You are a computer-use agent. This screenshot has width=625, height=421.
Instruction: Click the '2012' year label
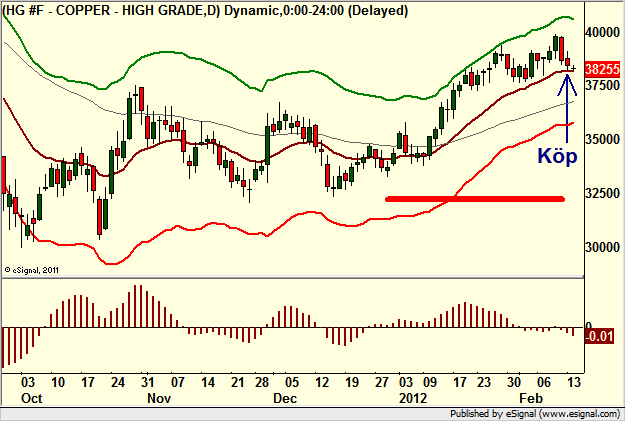pos(413,398)
